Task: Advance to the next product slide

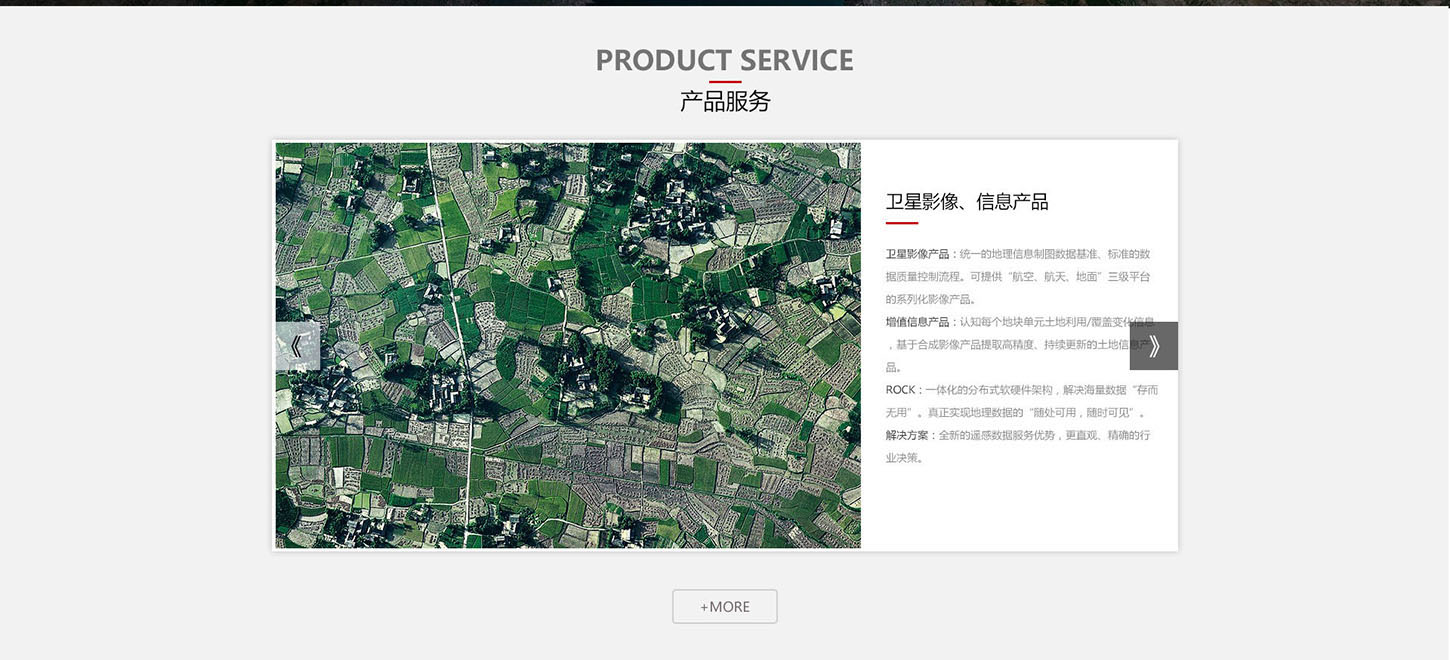Action: pyautogui.click(x=1153, y=346)
